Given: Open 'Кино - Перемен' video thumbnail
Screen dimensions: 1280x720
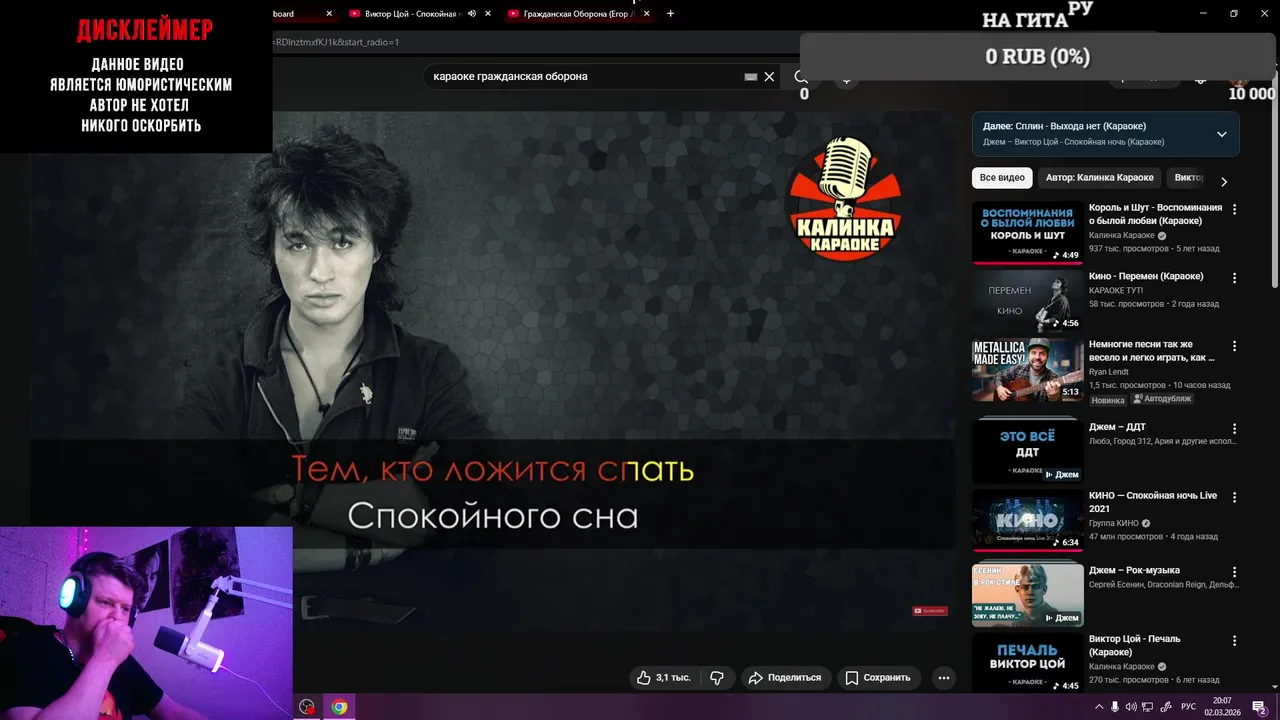Looking at the screenshot, I should pyautogui.click(x=1027, y=301).
